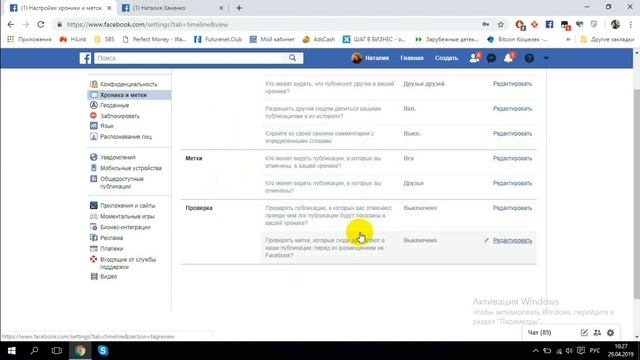Image resolution: width=640 pixels, height=360 pixels.
Task: Open the Messenger icon
Action: tap(491, 58)
